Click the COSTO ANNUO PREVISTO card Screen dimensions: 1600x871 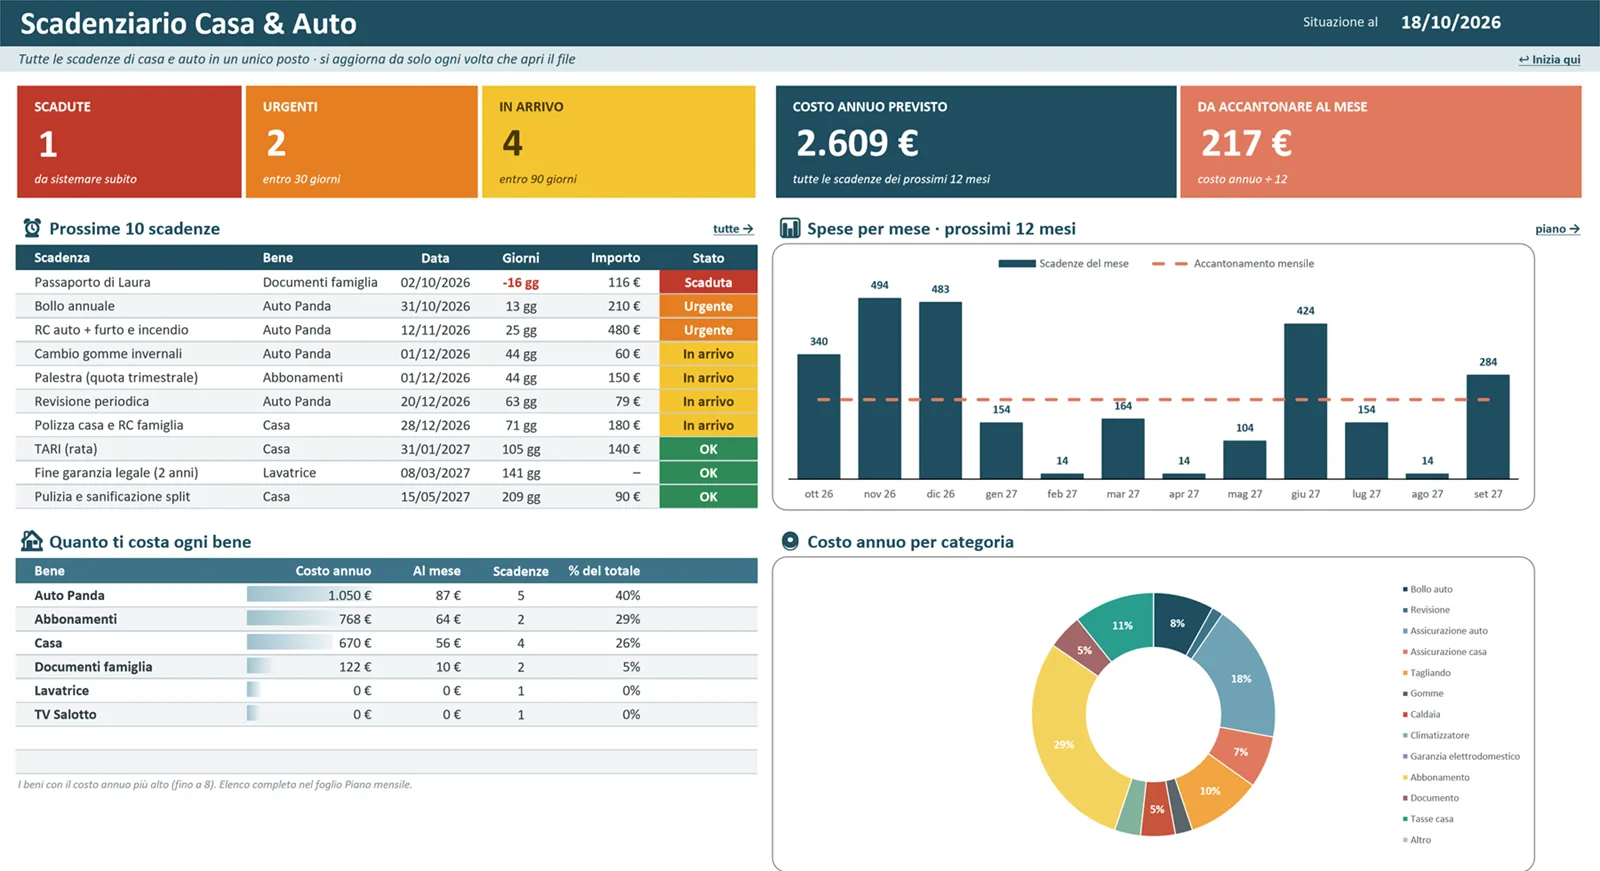click(976, 142)
